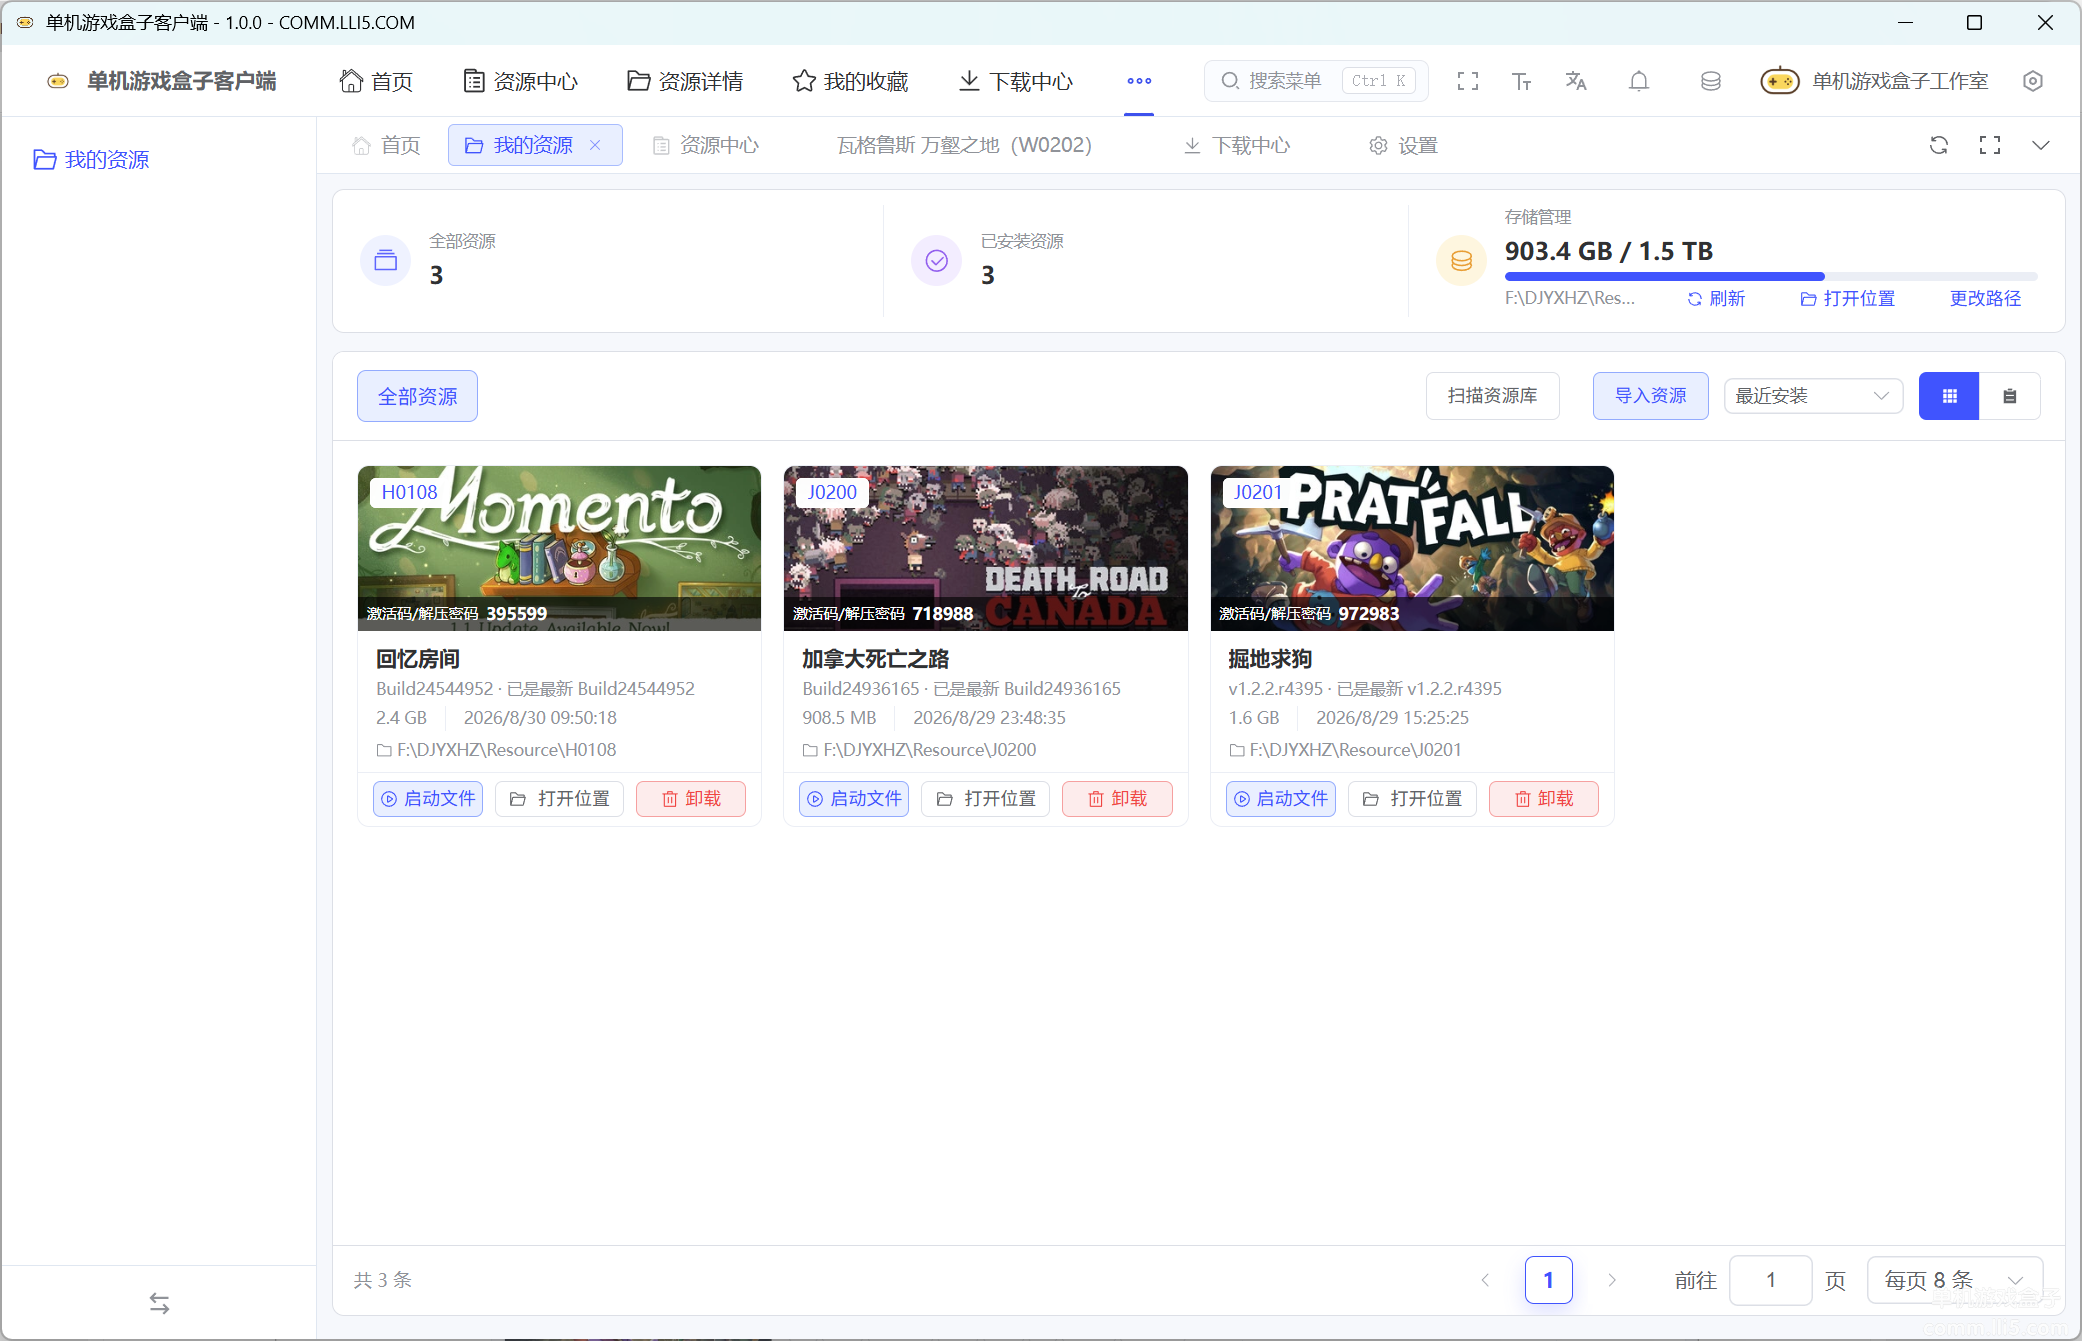Click the 更改路径 link
This screenshot has width=2082, height=1341.
(1985, 299)
